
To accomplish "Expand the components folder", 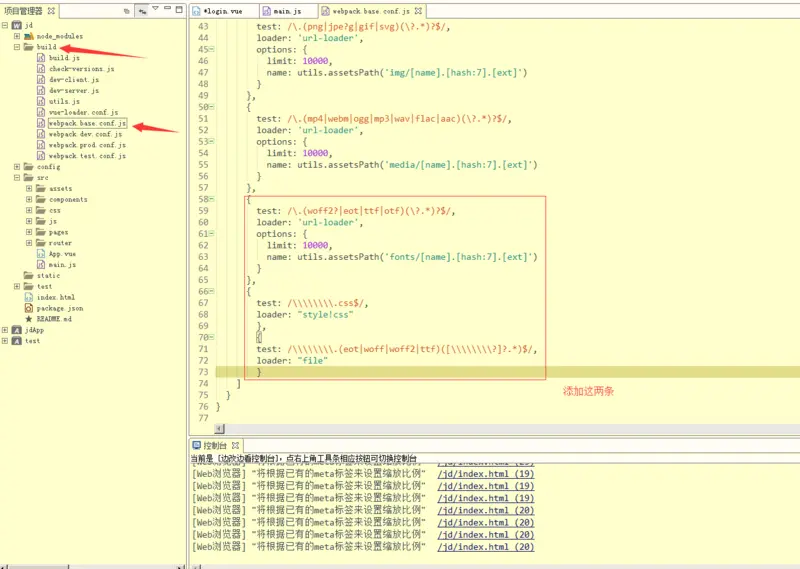I will [x=29, y=199].
